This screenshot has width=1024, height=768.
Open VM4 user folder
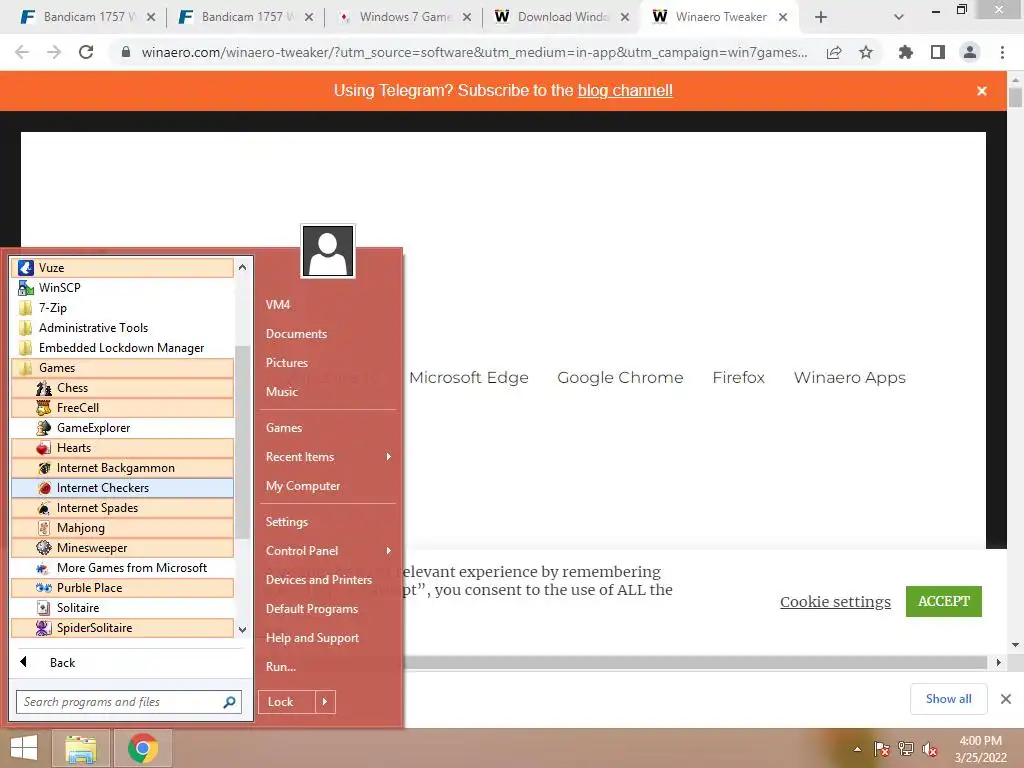[278, 305]
